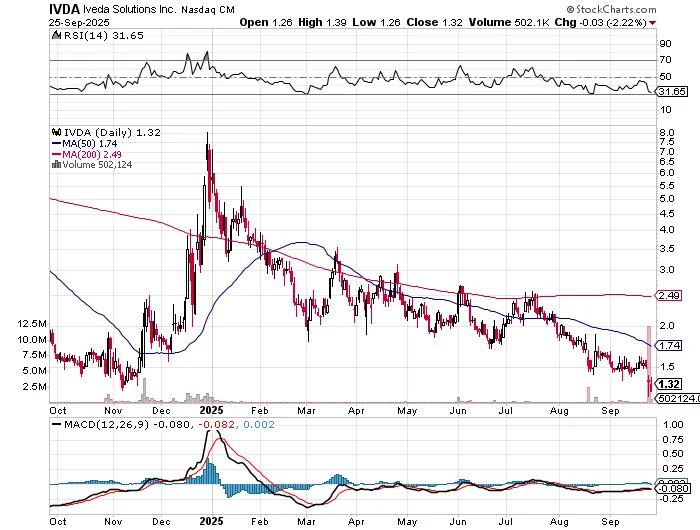Click the IVDA ticker symbol in the header
700x530 pixels.
tap(65, 9)
